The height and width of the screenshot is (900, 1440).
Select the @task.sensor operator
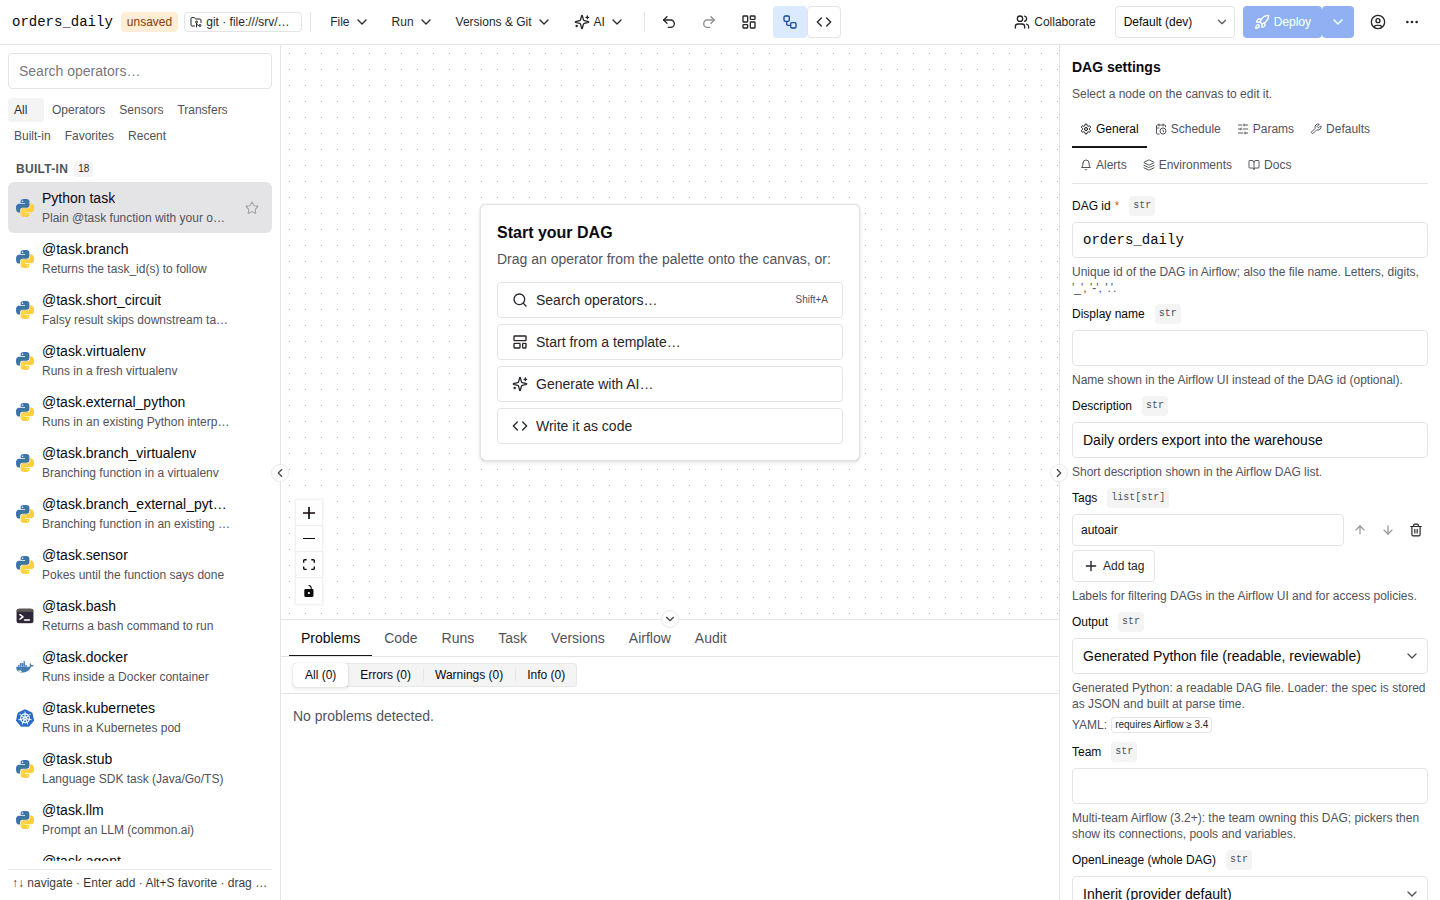coord(140,565)
